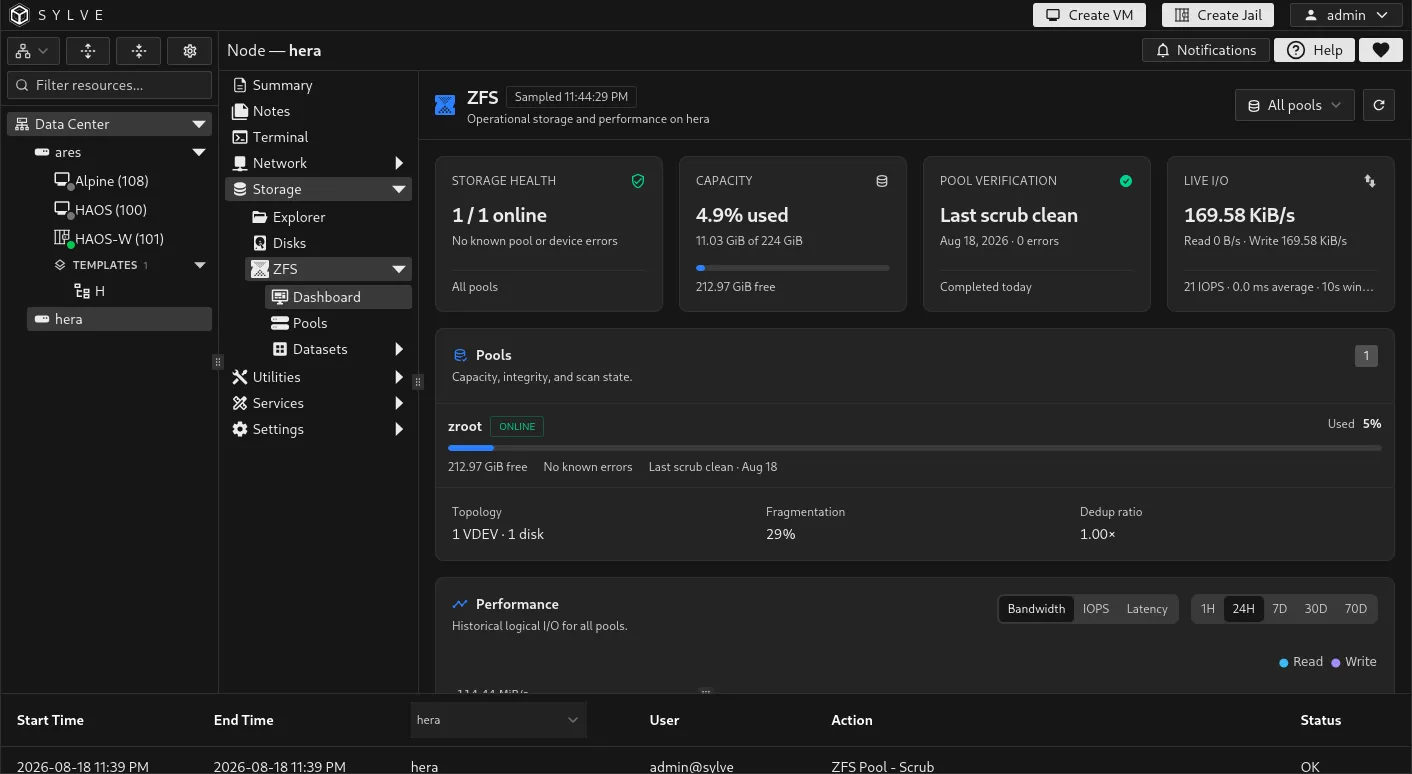Image resolution: width=1412 pixels, height=774 pixels.
Task: Click the zroot pool usage progress bar
Action: (x=915, y=448)
